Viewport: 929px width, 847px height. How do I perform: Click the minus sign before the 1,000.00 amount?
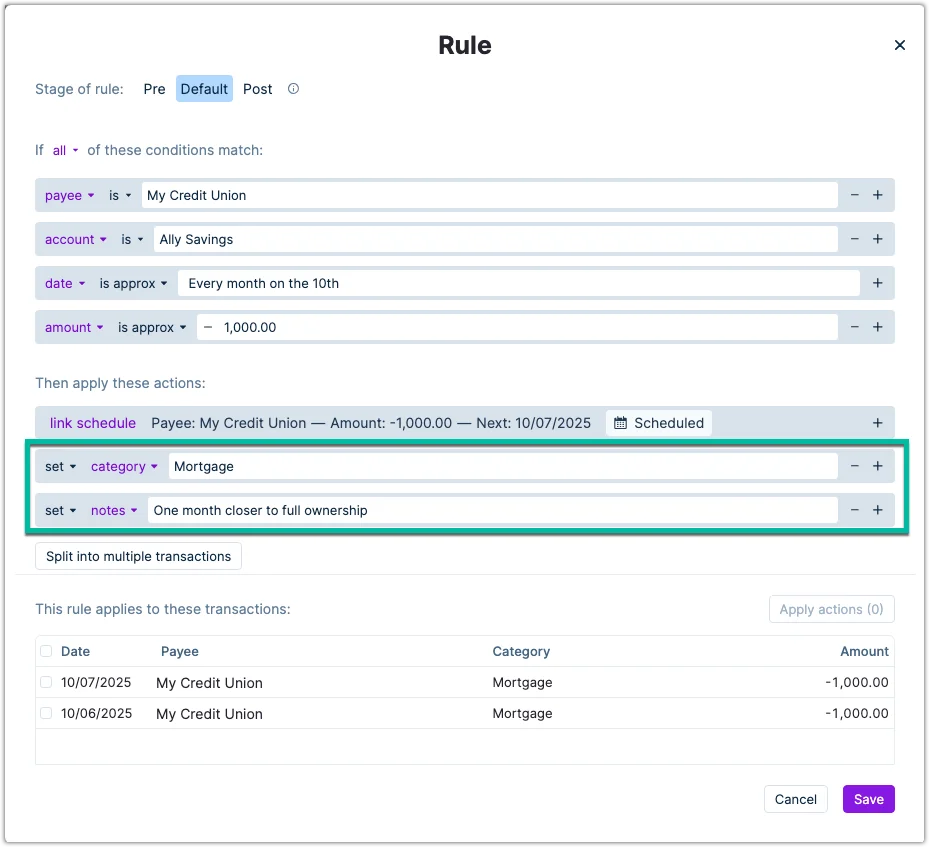[208, 327]
